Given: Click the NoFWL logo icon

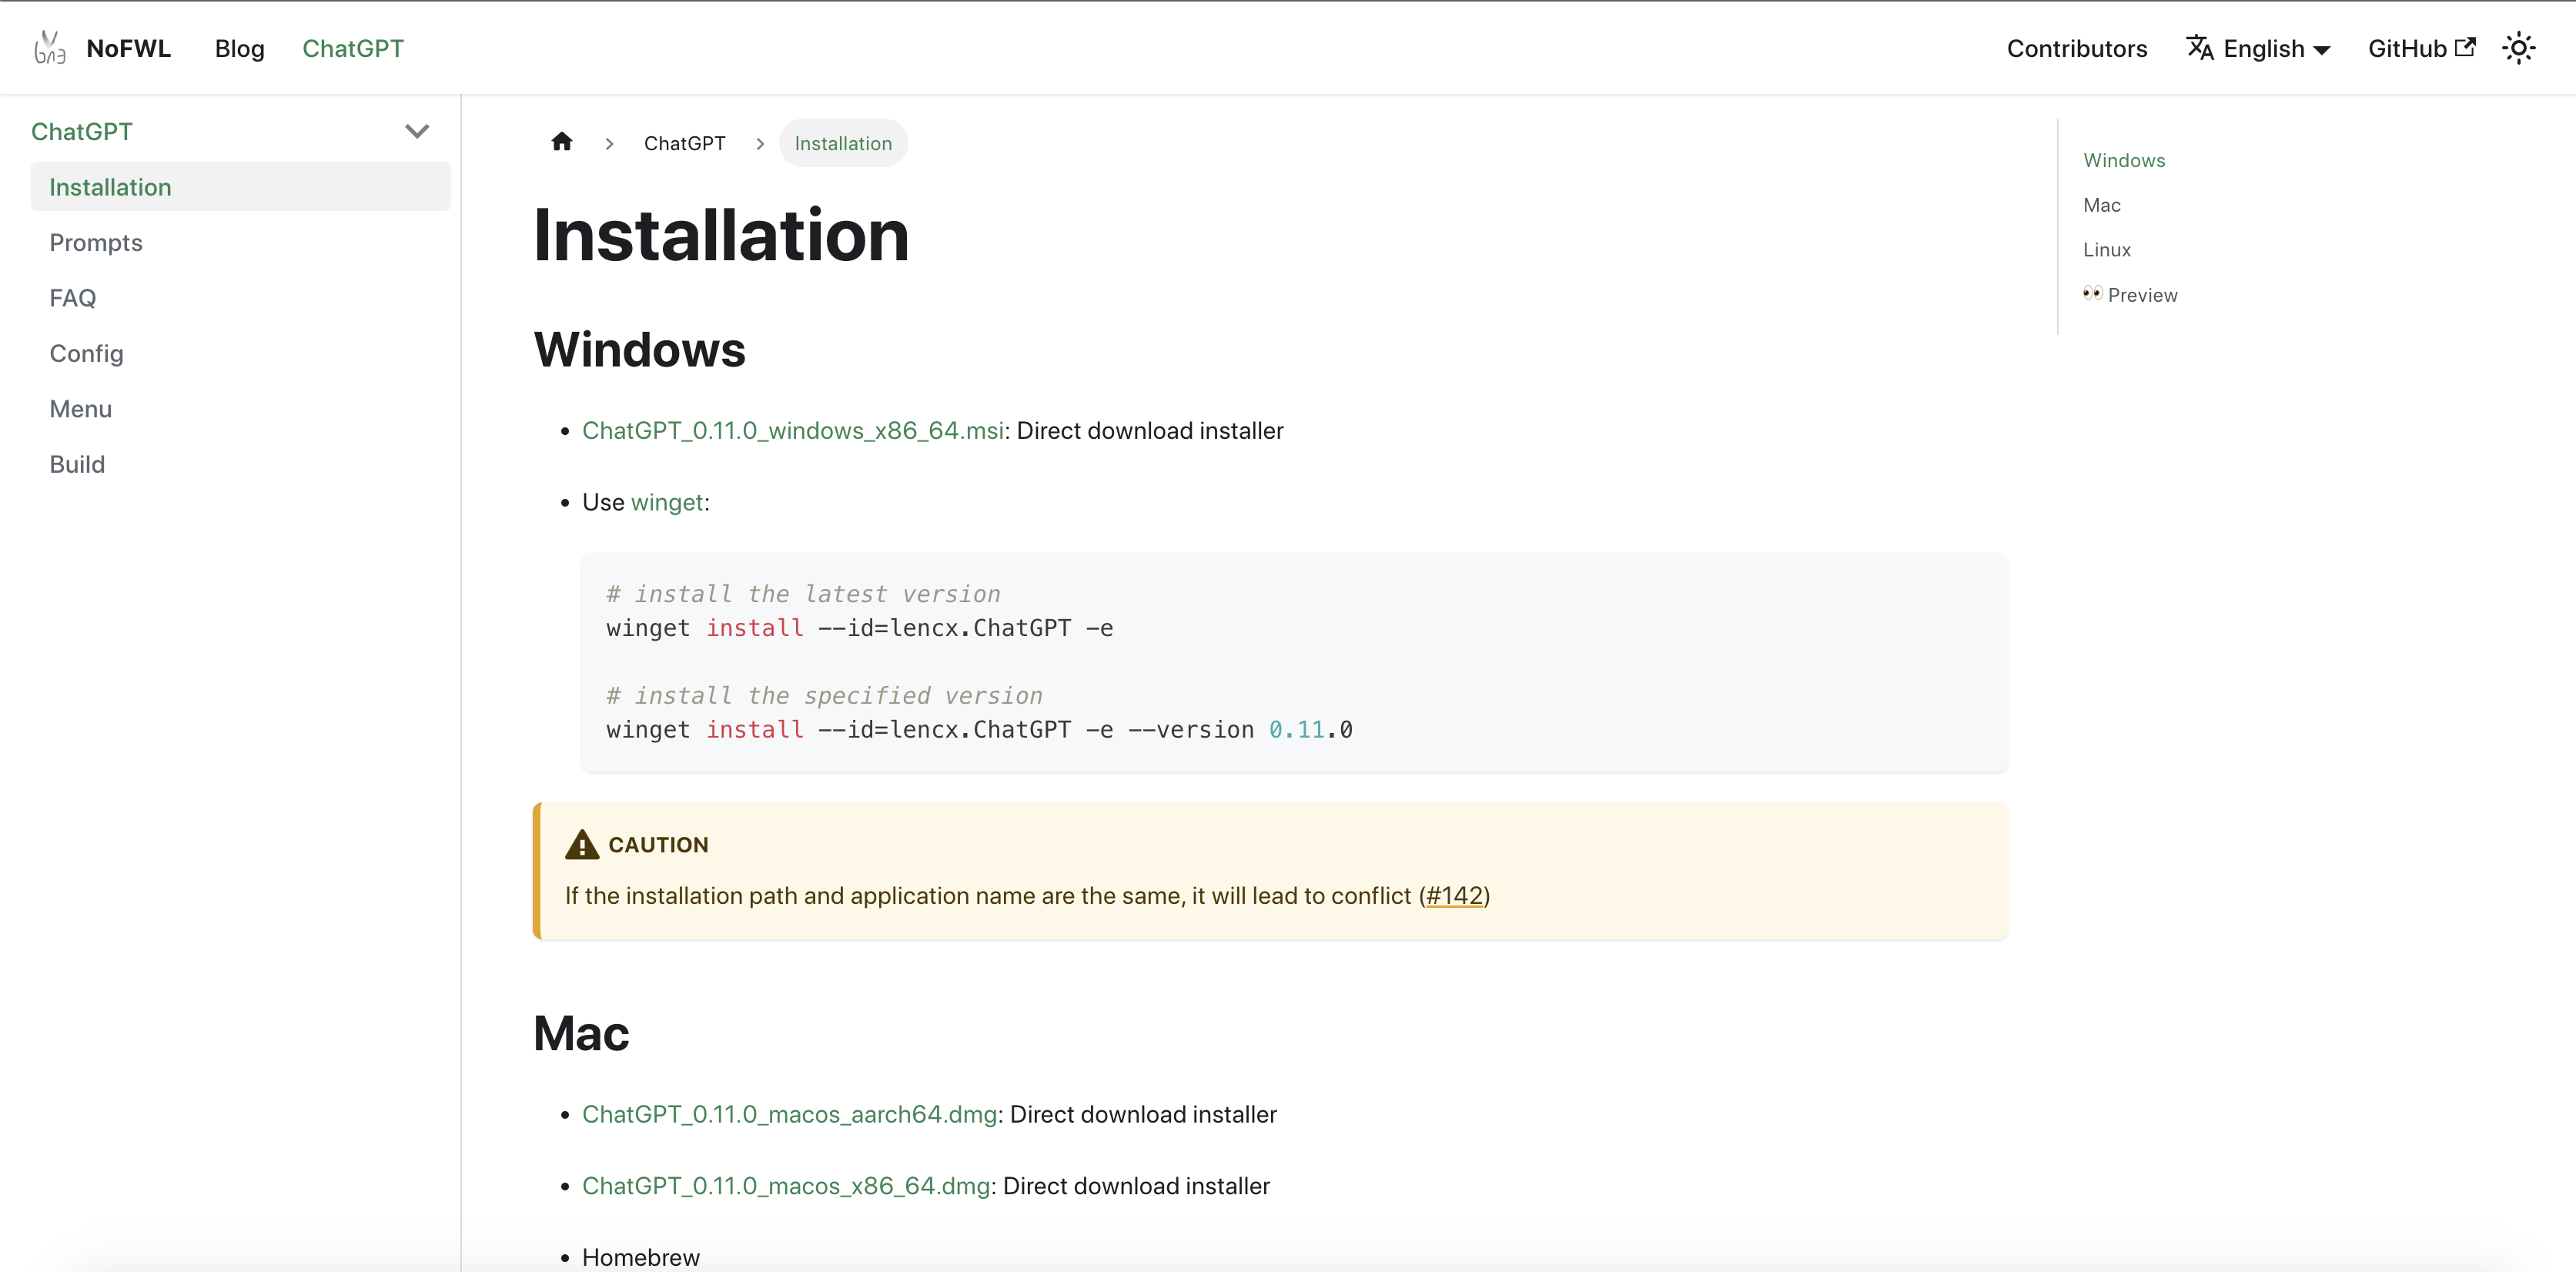Looking at the screenshot, I should click(x=49, y=48).
